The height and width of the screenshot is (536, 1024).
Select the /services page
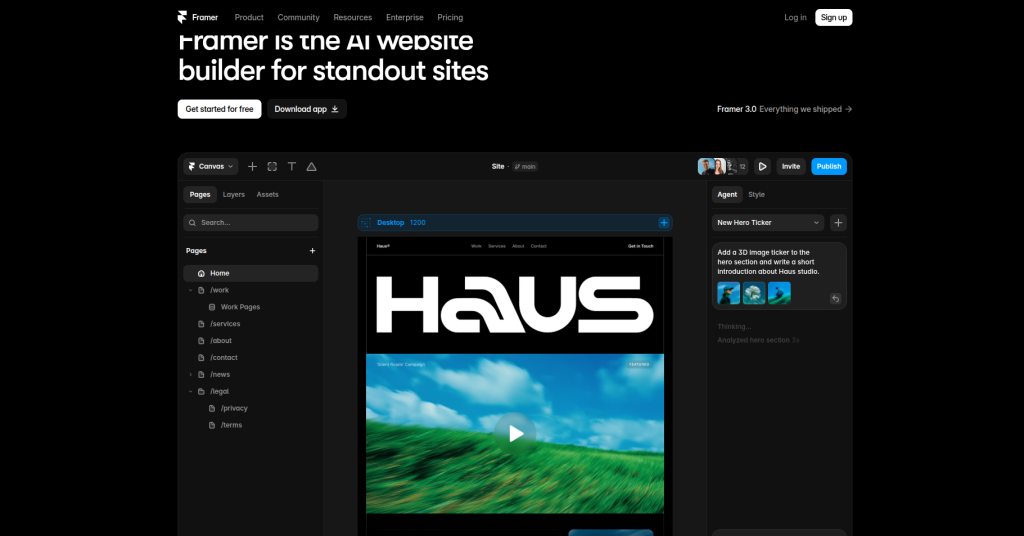click(225, 324)
